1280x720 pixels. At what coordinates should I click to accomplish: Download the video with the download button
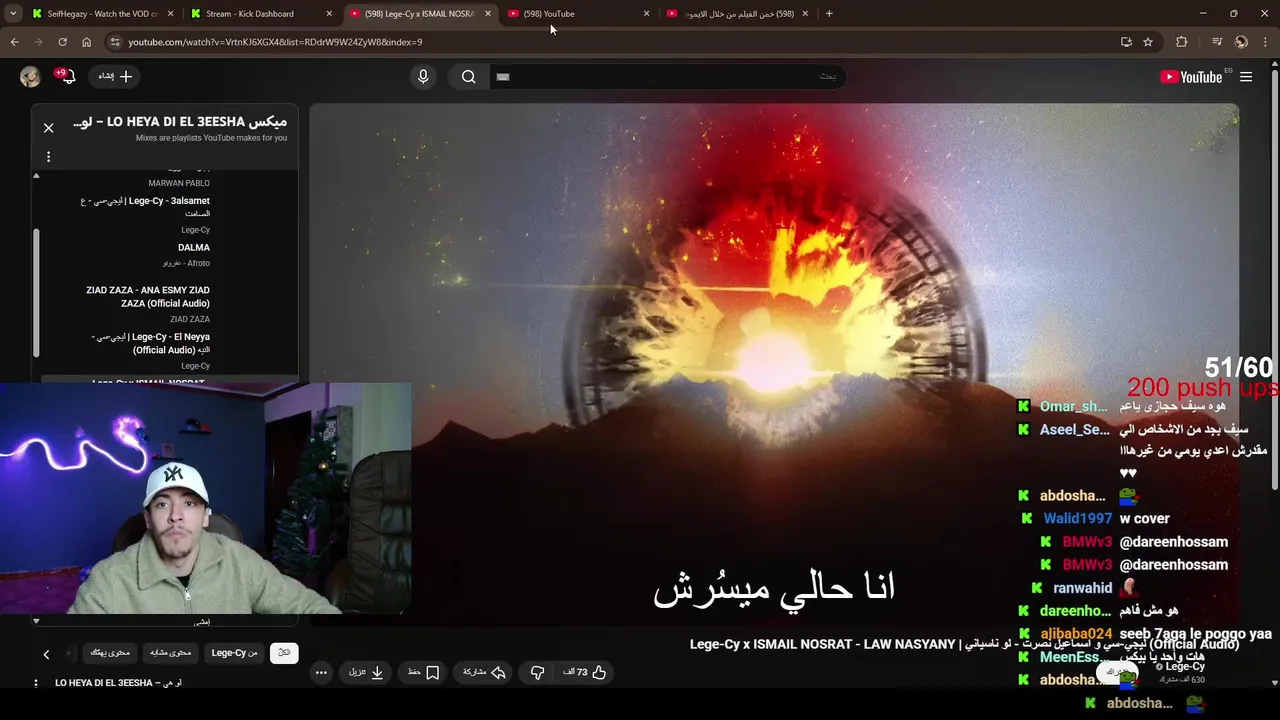coord(366,672)
